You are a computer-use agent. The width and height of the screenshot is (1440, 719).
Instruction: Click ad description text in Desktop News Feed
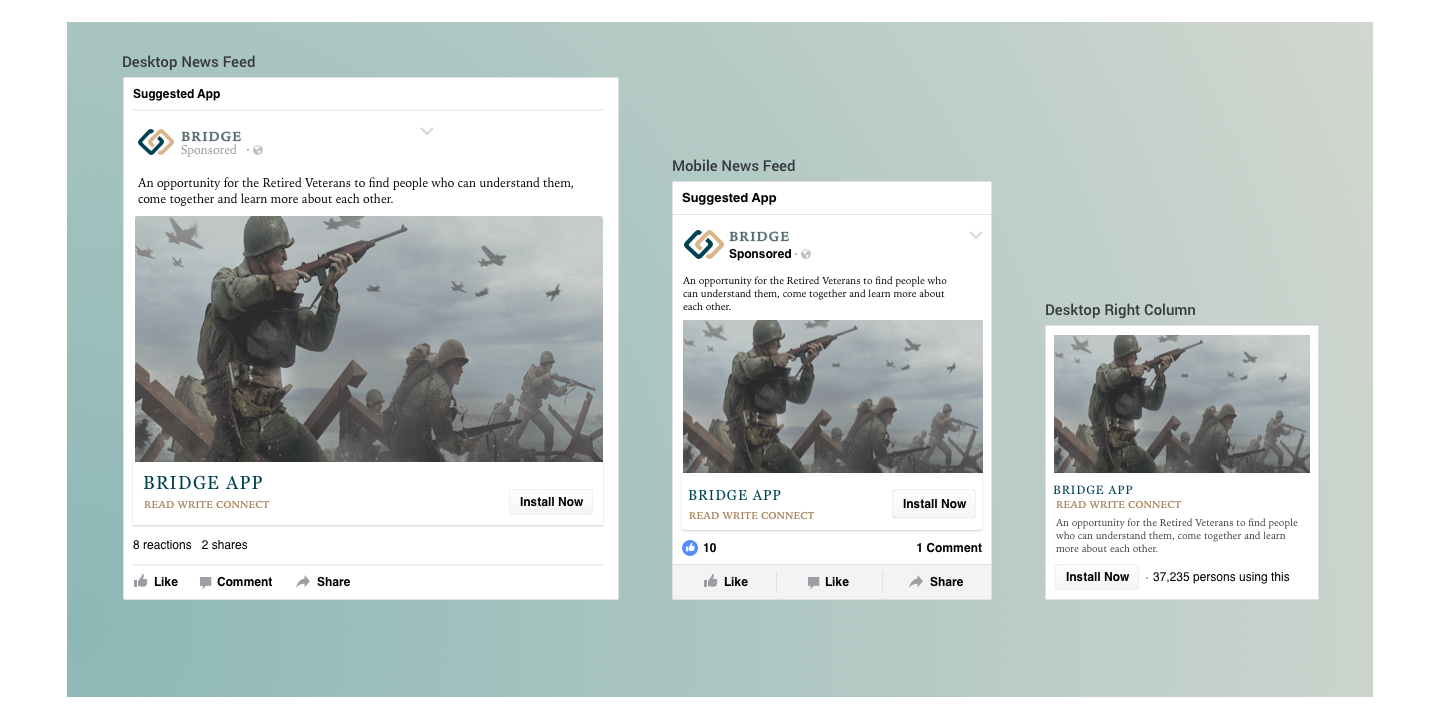[x=356, y=191]
